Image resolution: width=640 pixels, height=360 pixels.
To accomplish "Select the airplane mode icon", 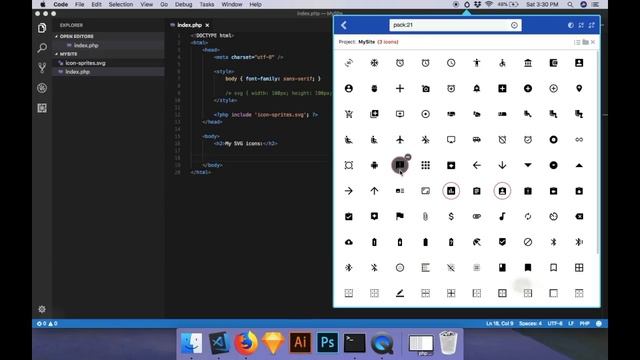I will (400, 140).
